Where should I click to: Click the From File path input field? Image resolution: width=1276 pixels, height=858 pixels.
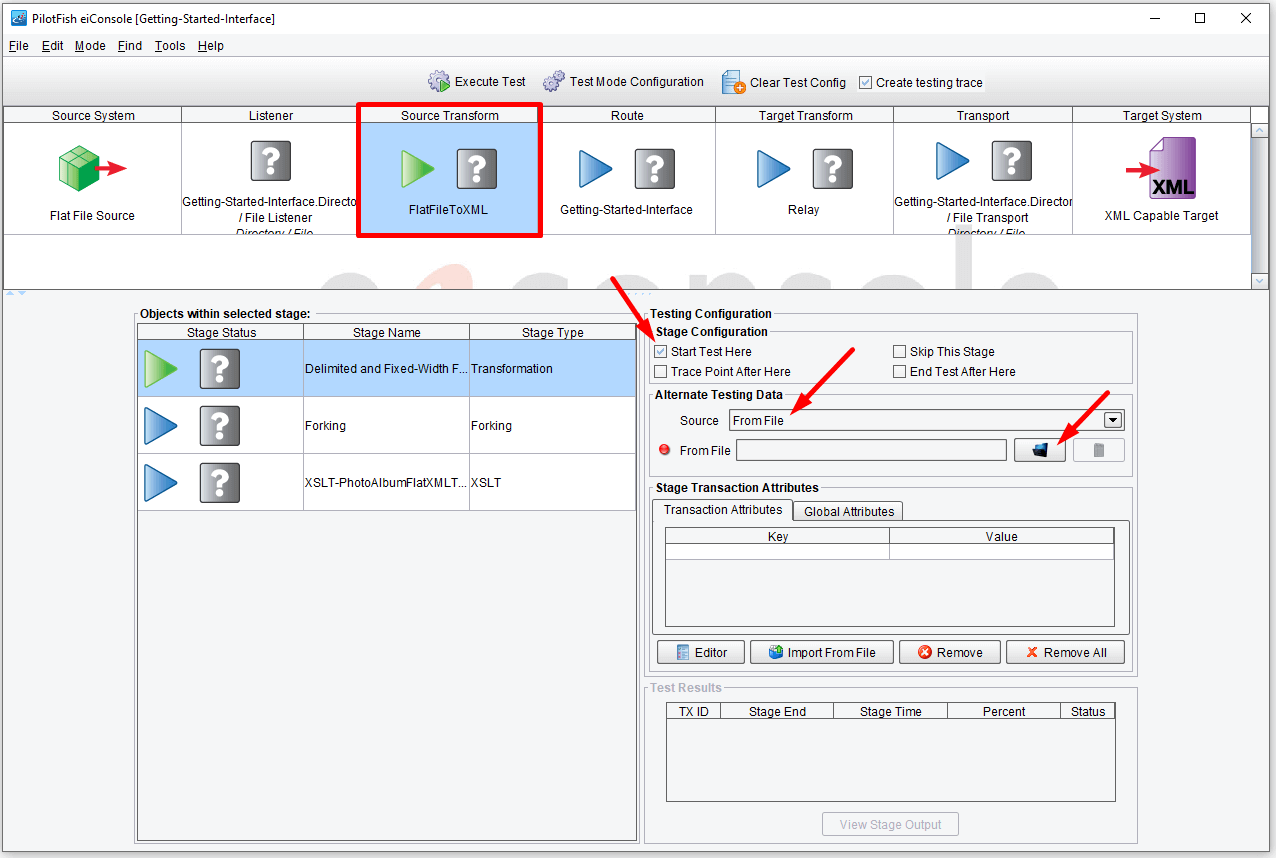(x=871, y=450)
